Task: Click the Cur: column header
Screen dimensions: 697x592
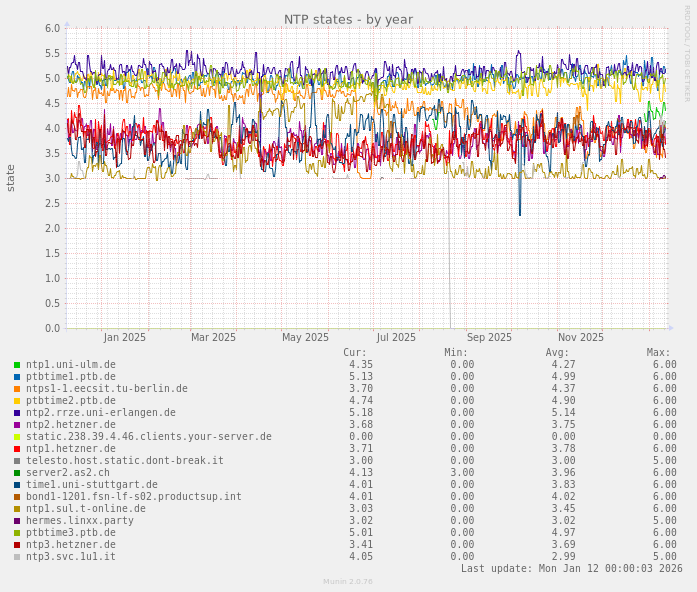Action: pyautogui.click(x=355, y=353)
